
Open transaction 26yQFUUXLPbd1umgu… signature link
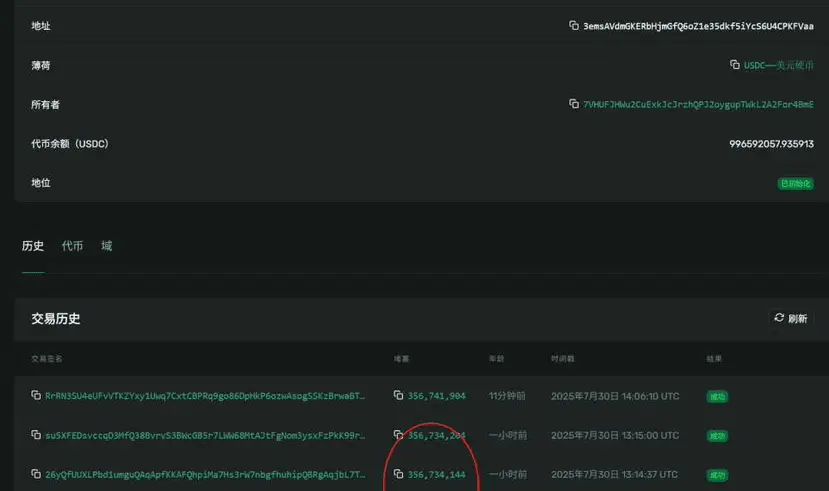[x=205, y=475]
